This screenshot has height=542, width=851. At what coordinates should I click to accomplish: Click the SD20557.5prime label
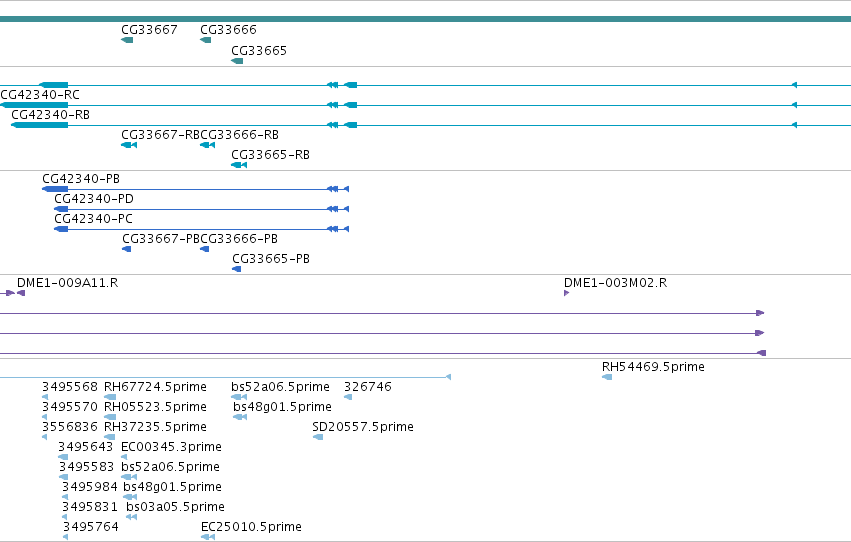click(x=363, y=427)
